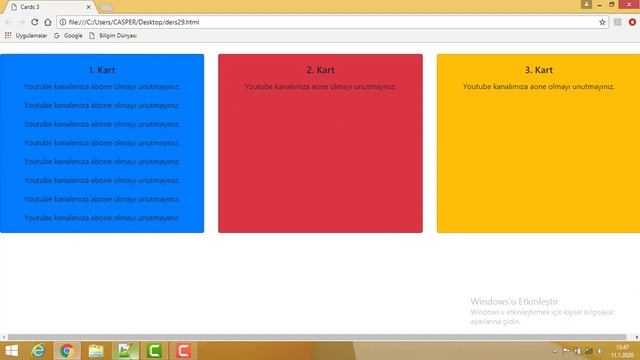Open the Bilişim Dünyası bookmark
640x360 pixels.
tap(113, 36)
